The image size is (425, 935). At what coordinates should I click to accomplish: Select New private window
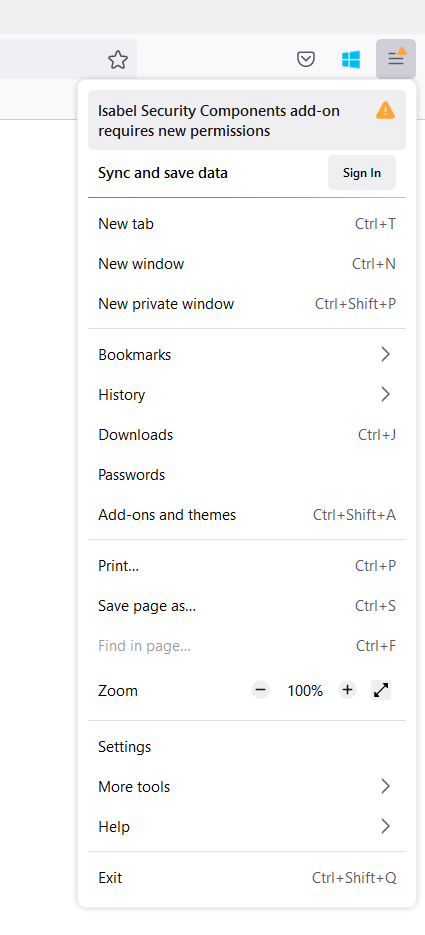coord(247,304)
